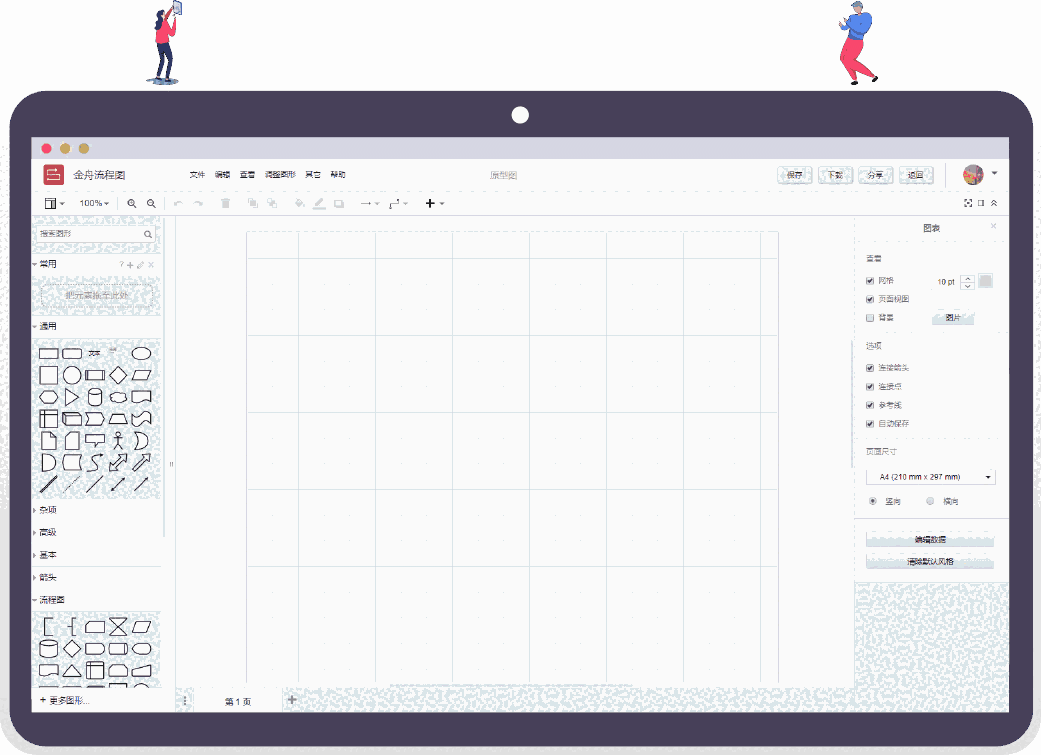Click the grid color swatch
Screen dimensions: 1041x755
click(x=985, y=281)
